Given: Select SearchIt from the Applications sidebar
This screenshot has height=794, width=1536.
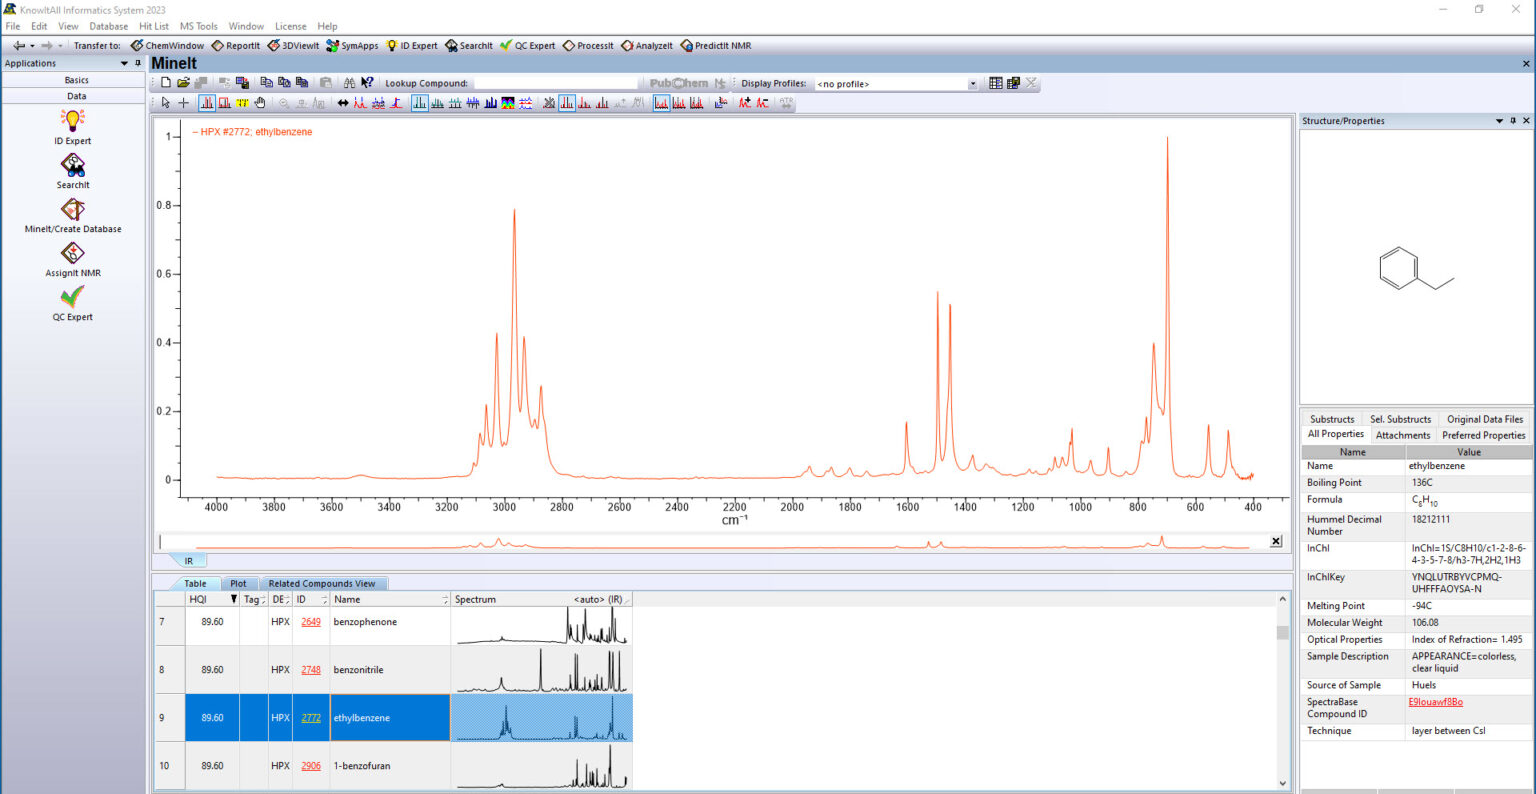Looking at the screenshot, I should click(x=72, y=170).
